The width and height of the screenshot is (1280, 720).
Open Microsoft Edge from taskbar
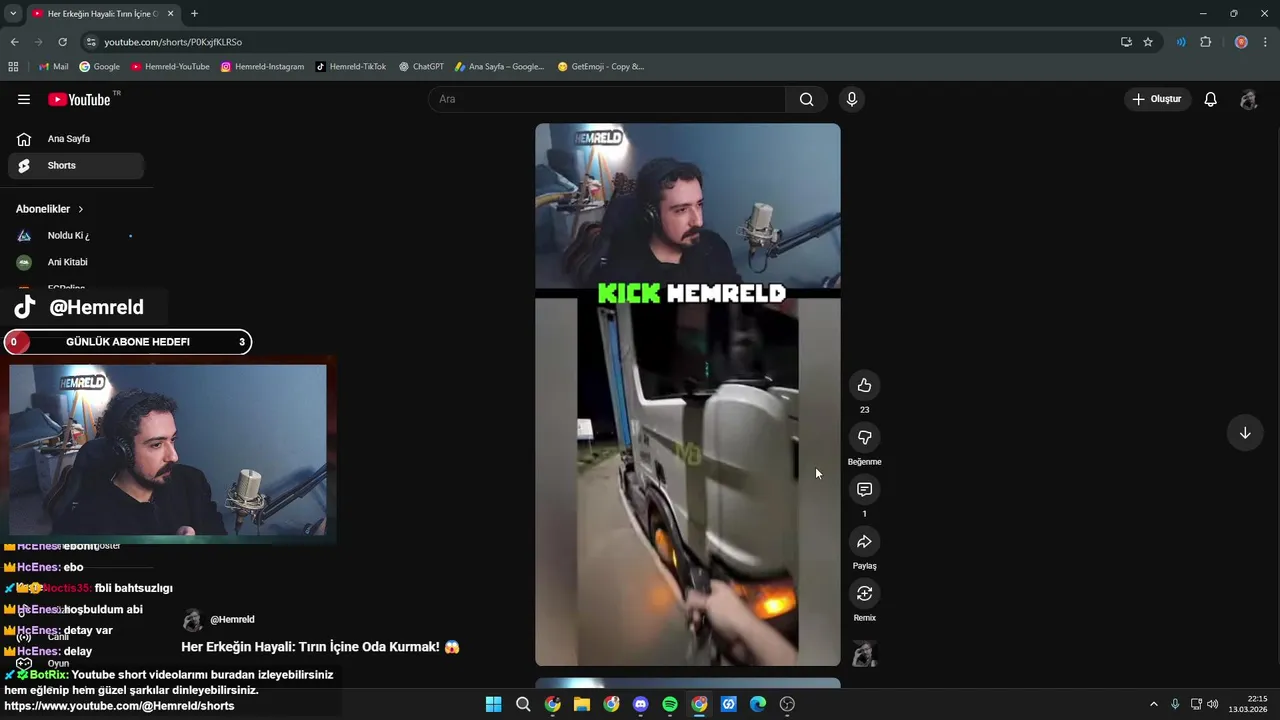coord(758,704)
